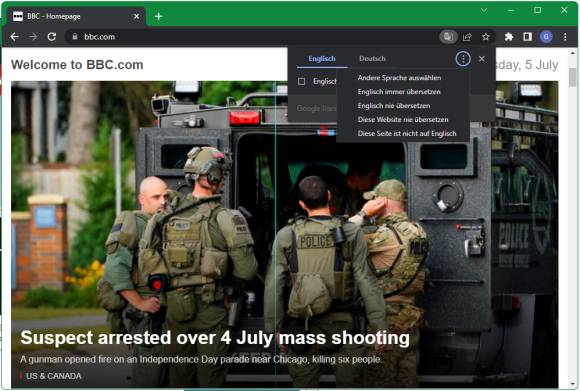Click the scrollbar down arrow
The image size is (580, 391).
(x=573, y=384)
